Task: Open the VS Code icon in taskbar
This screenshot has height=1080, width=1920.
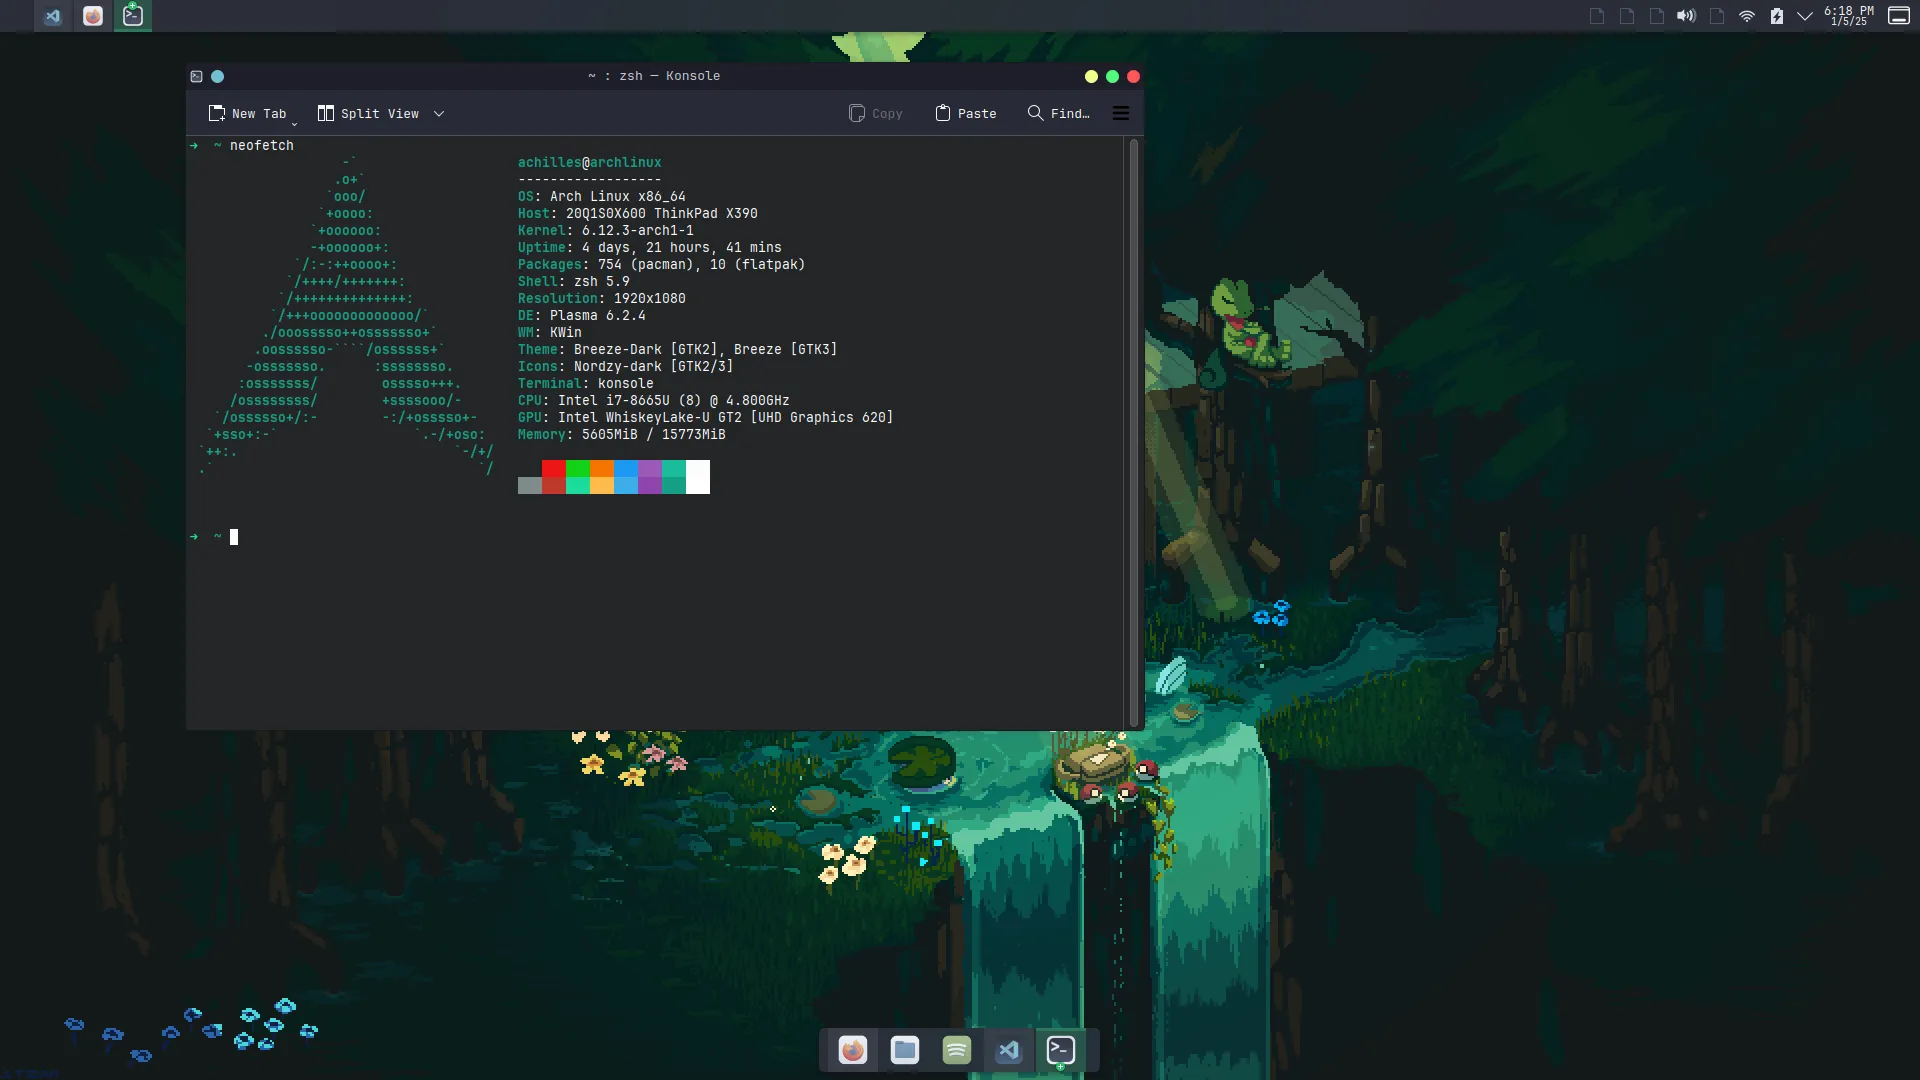Action: (1007, 1050)
